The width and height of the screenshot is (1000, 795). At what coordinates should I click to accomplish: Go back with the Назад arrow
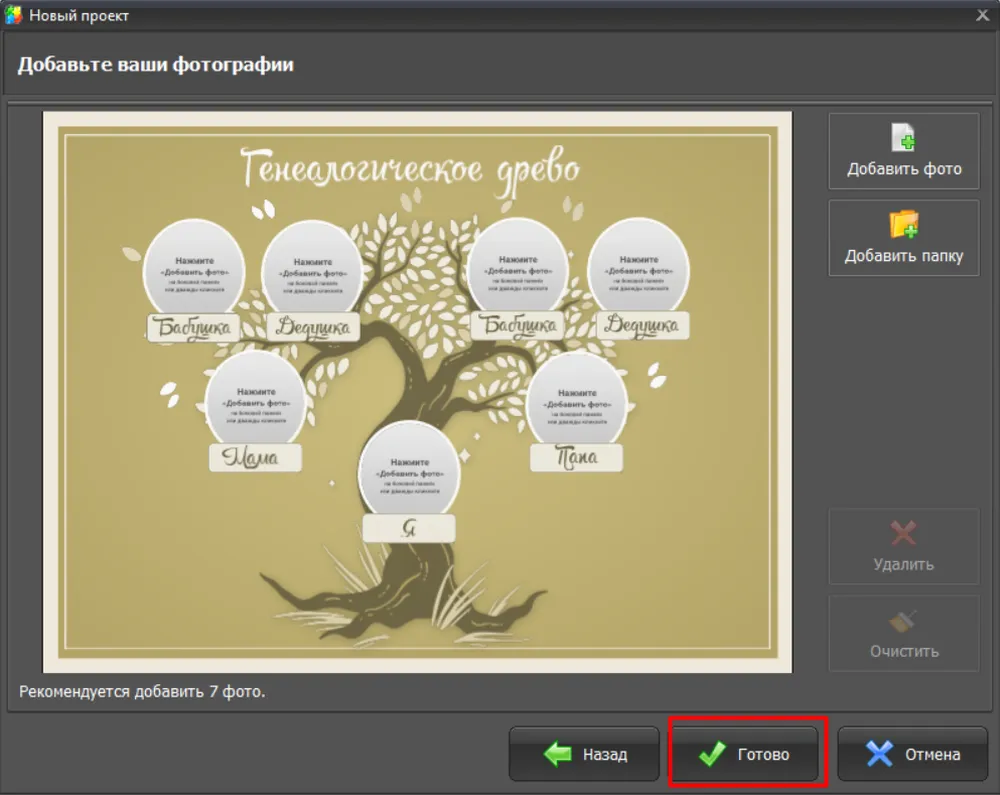point(584,754)
